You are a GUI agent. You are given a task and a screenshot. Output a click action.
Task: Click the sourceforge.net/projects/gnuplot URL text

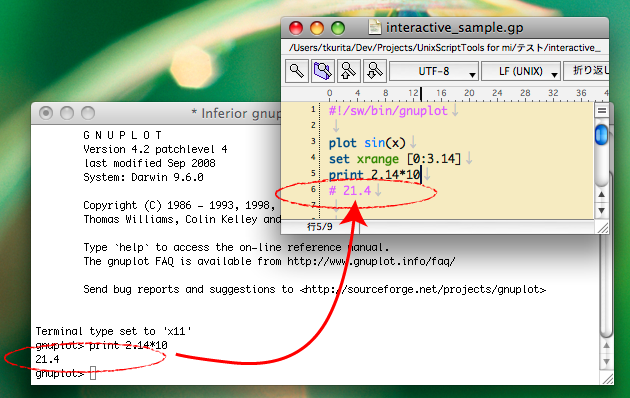coord(423,290)
